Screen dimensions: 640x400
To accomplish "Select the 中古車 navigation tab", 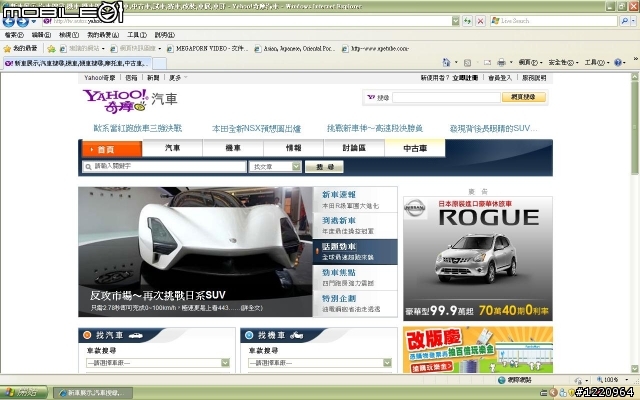I will [x=415, y=148].
